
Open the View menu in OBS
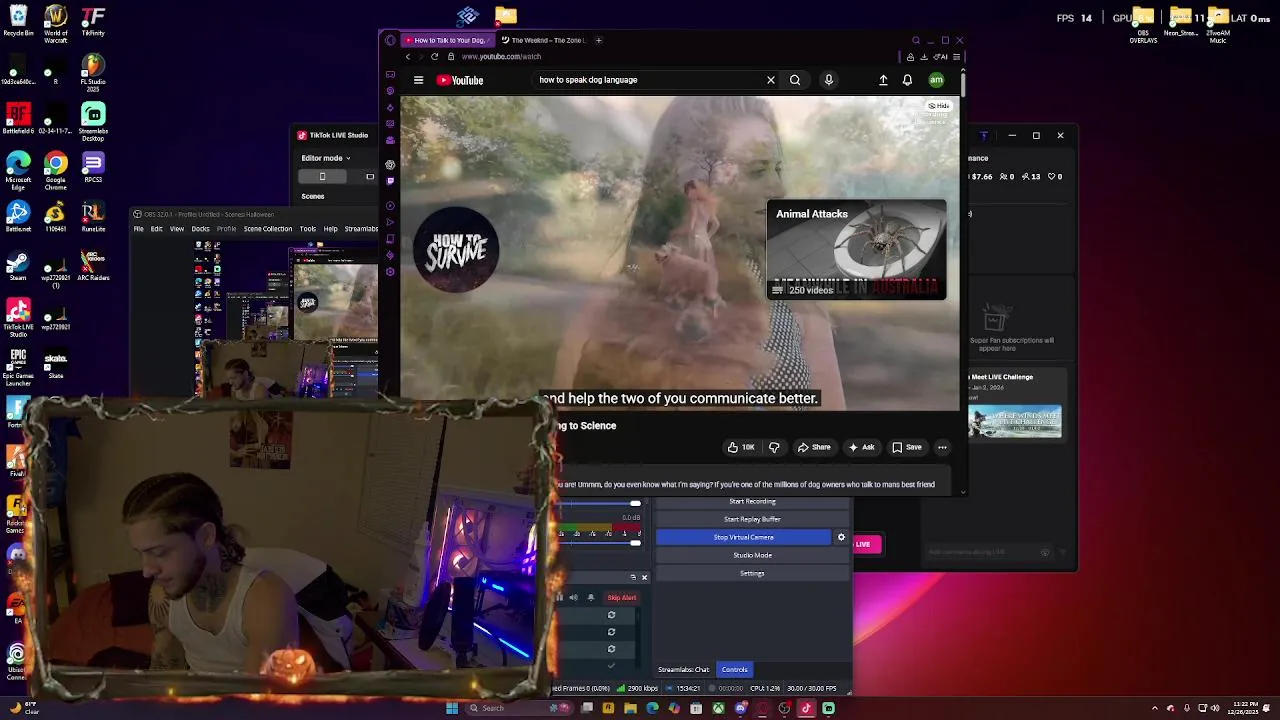tap(177, 229)
